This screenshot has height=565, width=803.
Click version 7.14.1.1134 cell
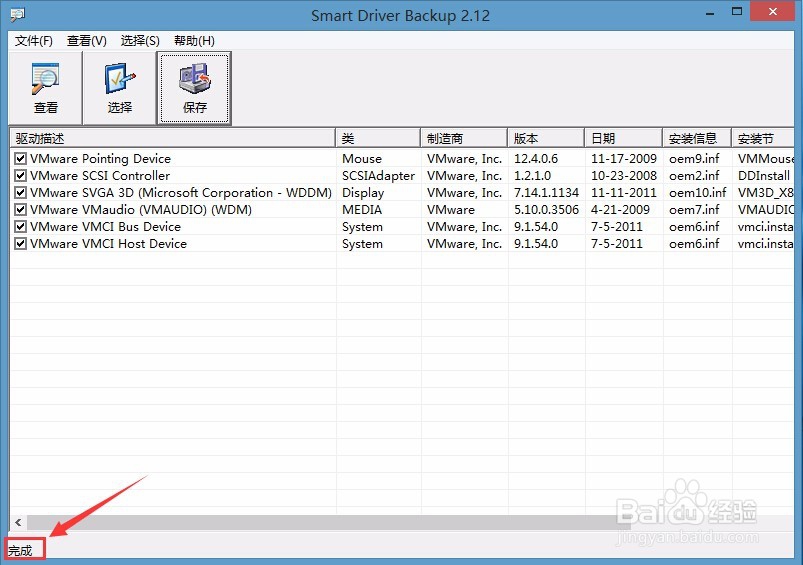(x=546, y=193)
